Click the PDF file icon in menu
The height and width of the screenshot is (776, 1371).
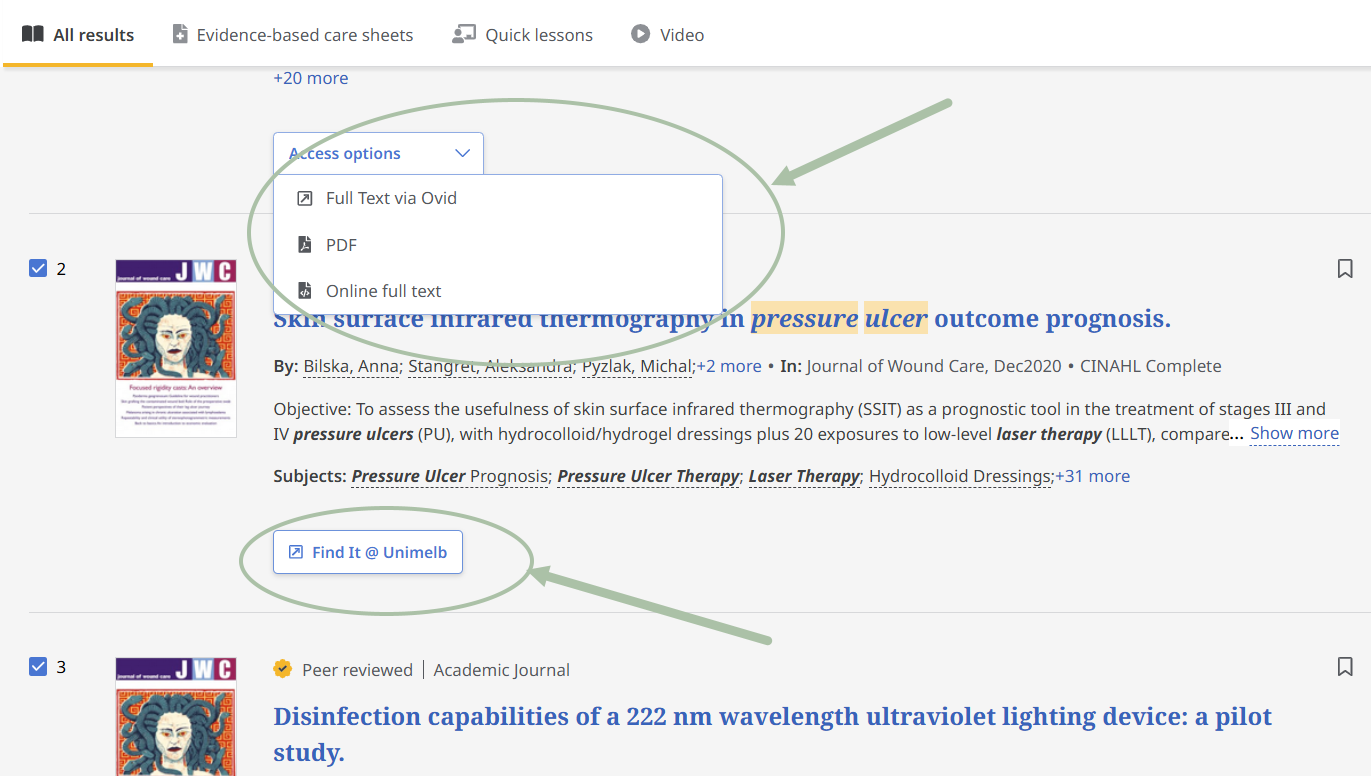(x=305, y=245)
